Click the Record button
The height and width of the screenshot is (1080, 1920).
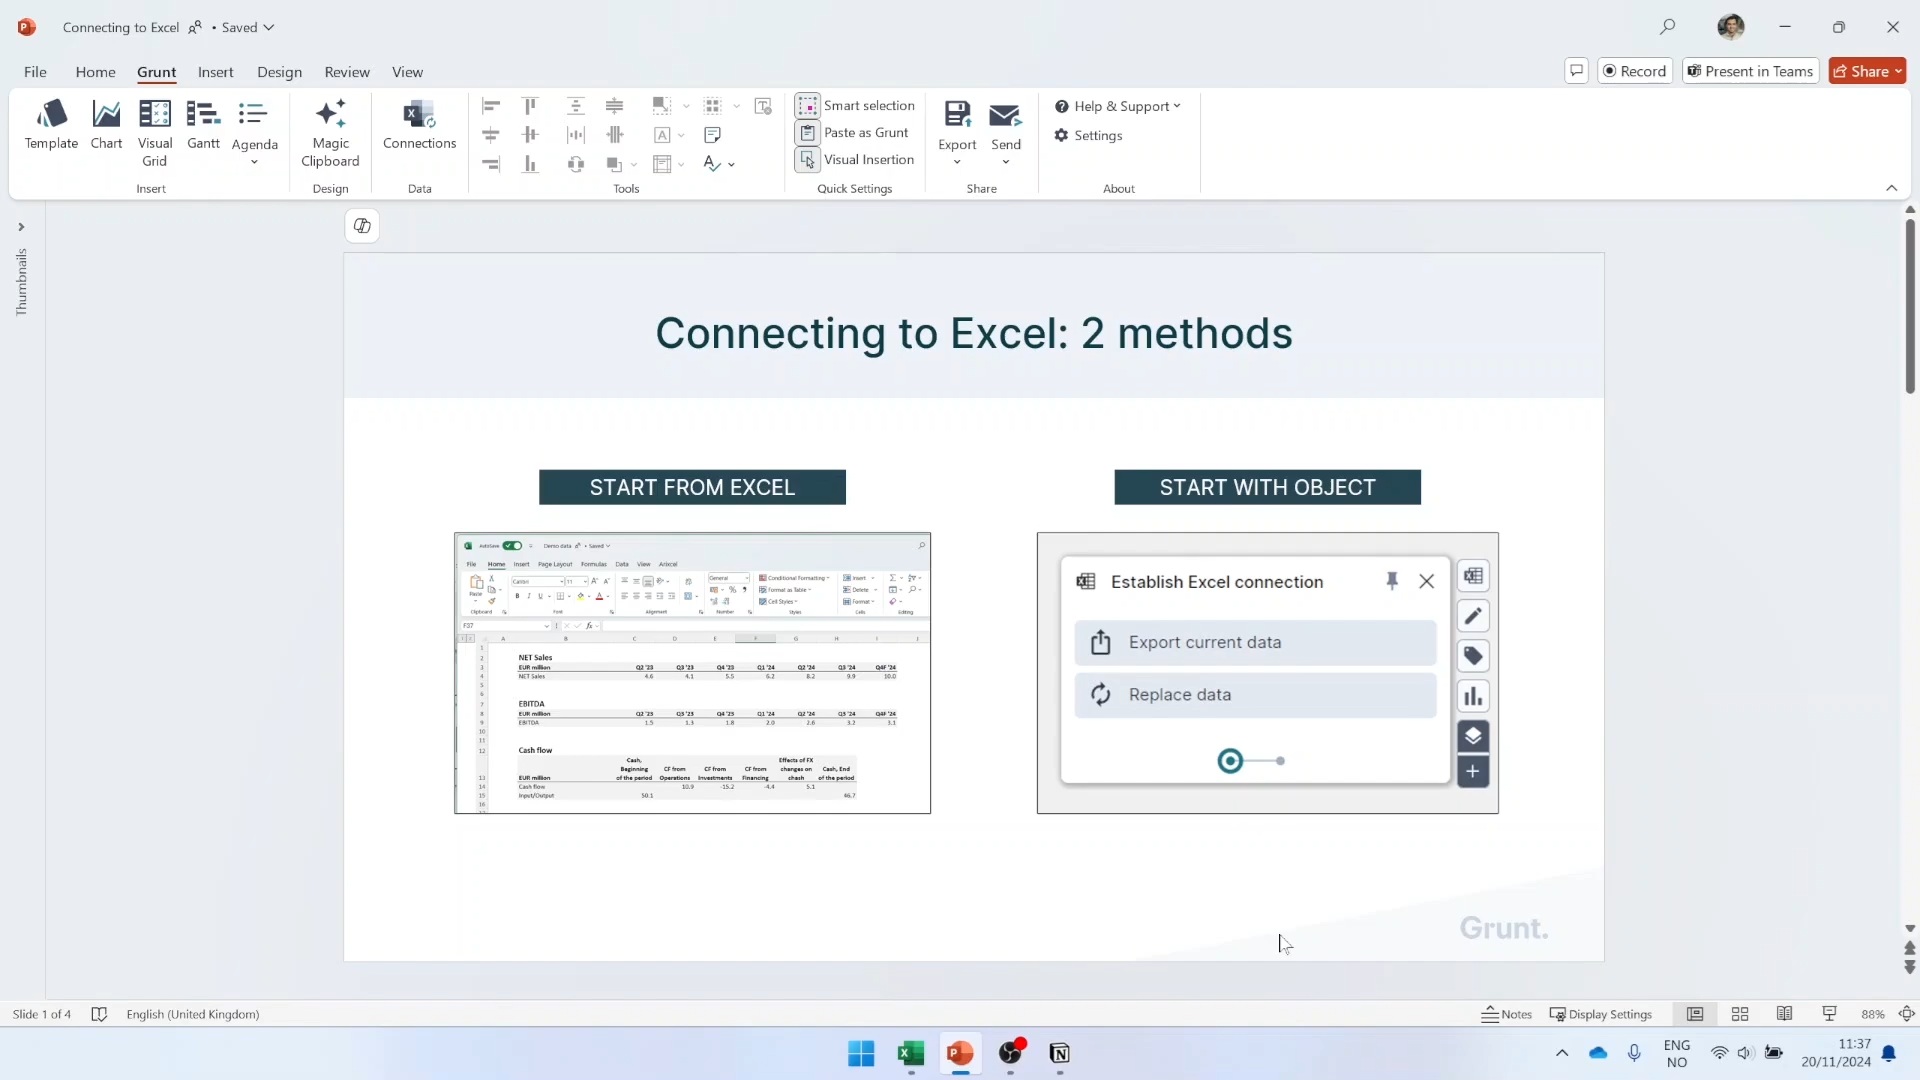tap(1635, 71)
